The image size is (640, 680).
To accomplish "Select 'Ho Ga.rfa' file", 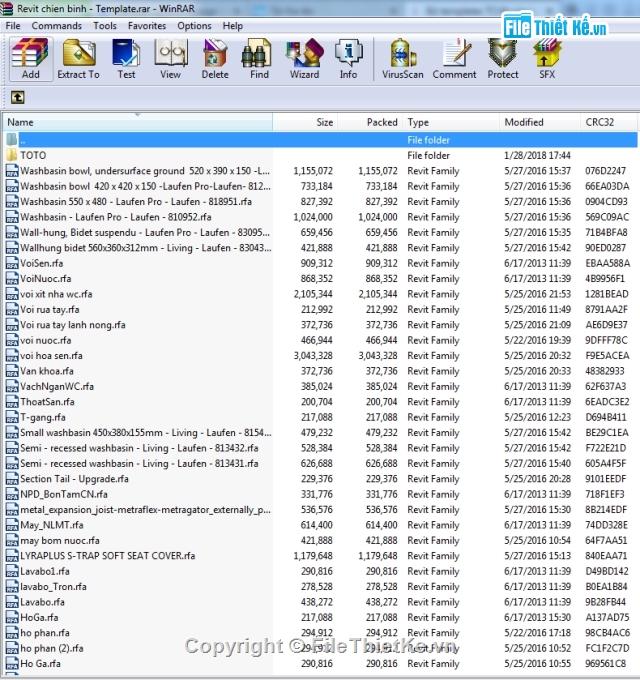I will (40, 664).
